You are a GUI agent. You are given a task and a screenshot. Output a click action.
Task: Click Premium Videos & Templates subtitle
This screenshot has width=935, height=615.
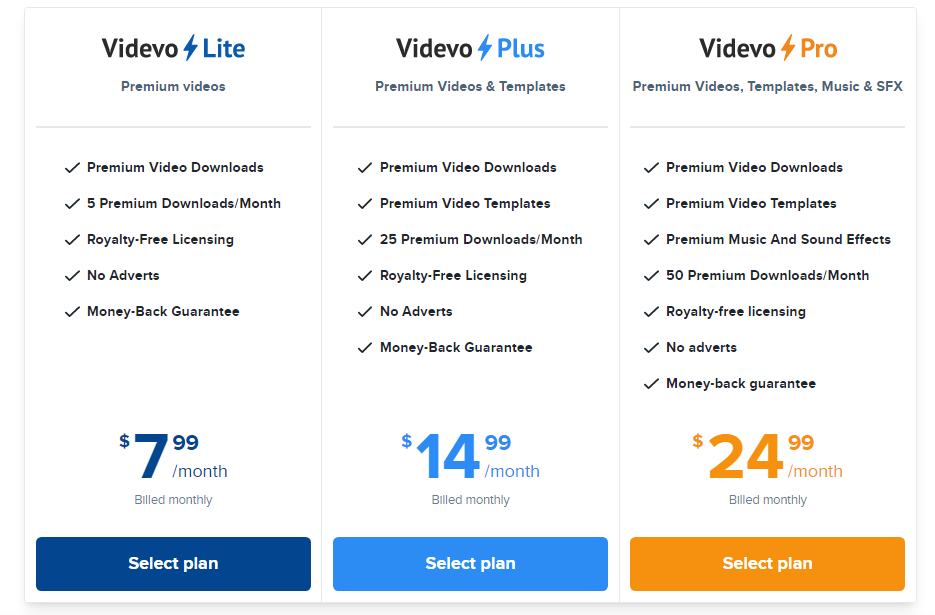click(470, 86)
